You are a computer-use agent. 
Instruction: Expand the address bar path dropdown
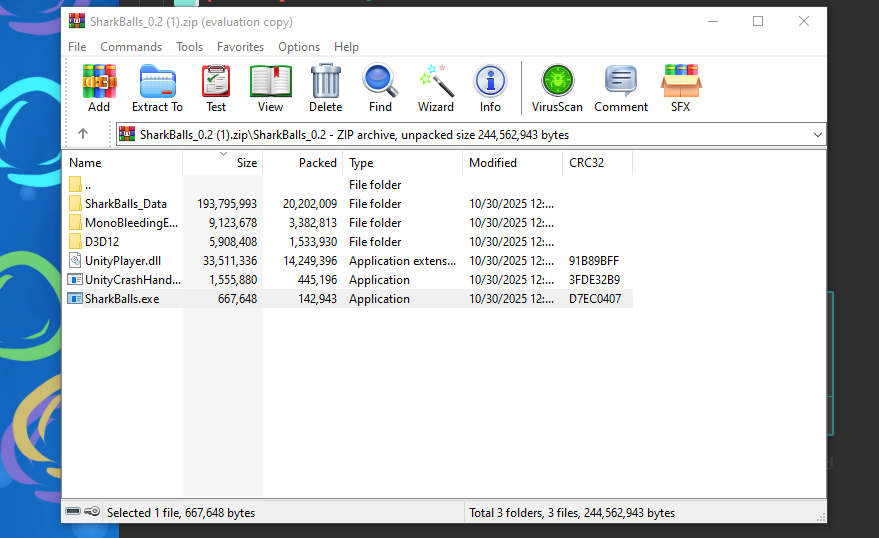817,134
